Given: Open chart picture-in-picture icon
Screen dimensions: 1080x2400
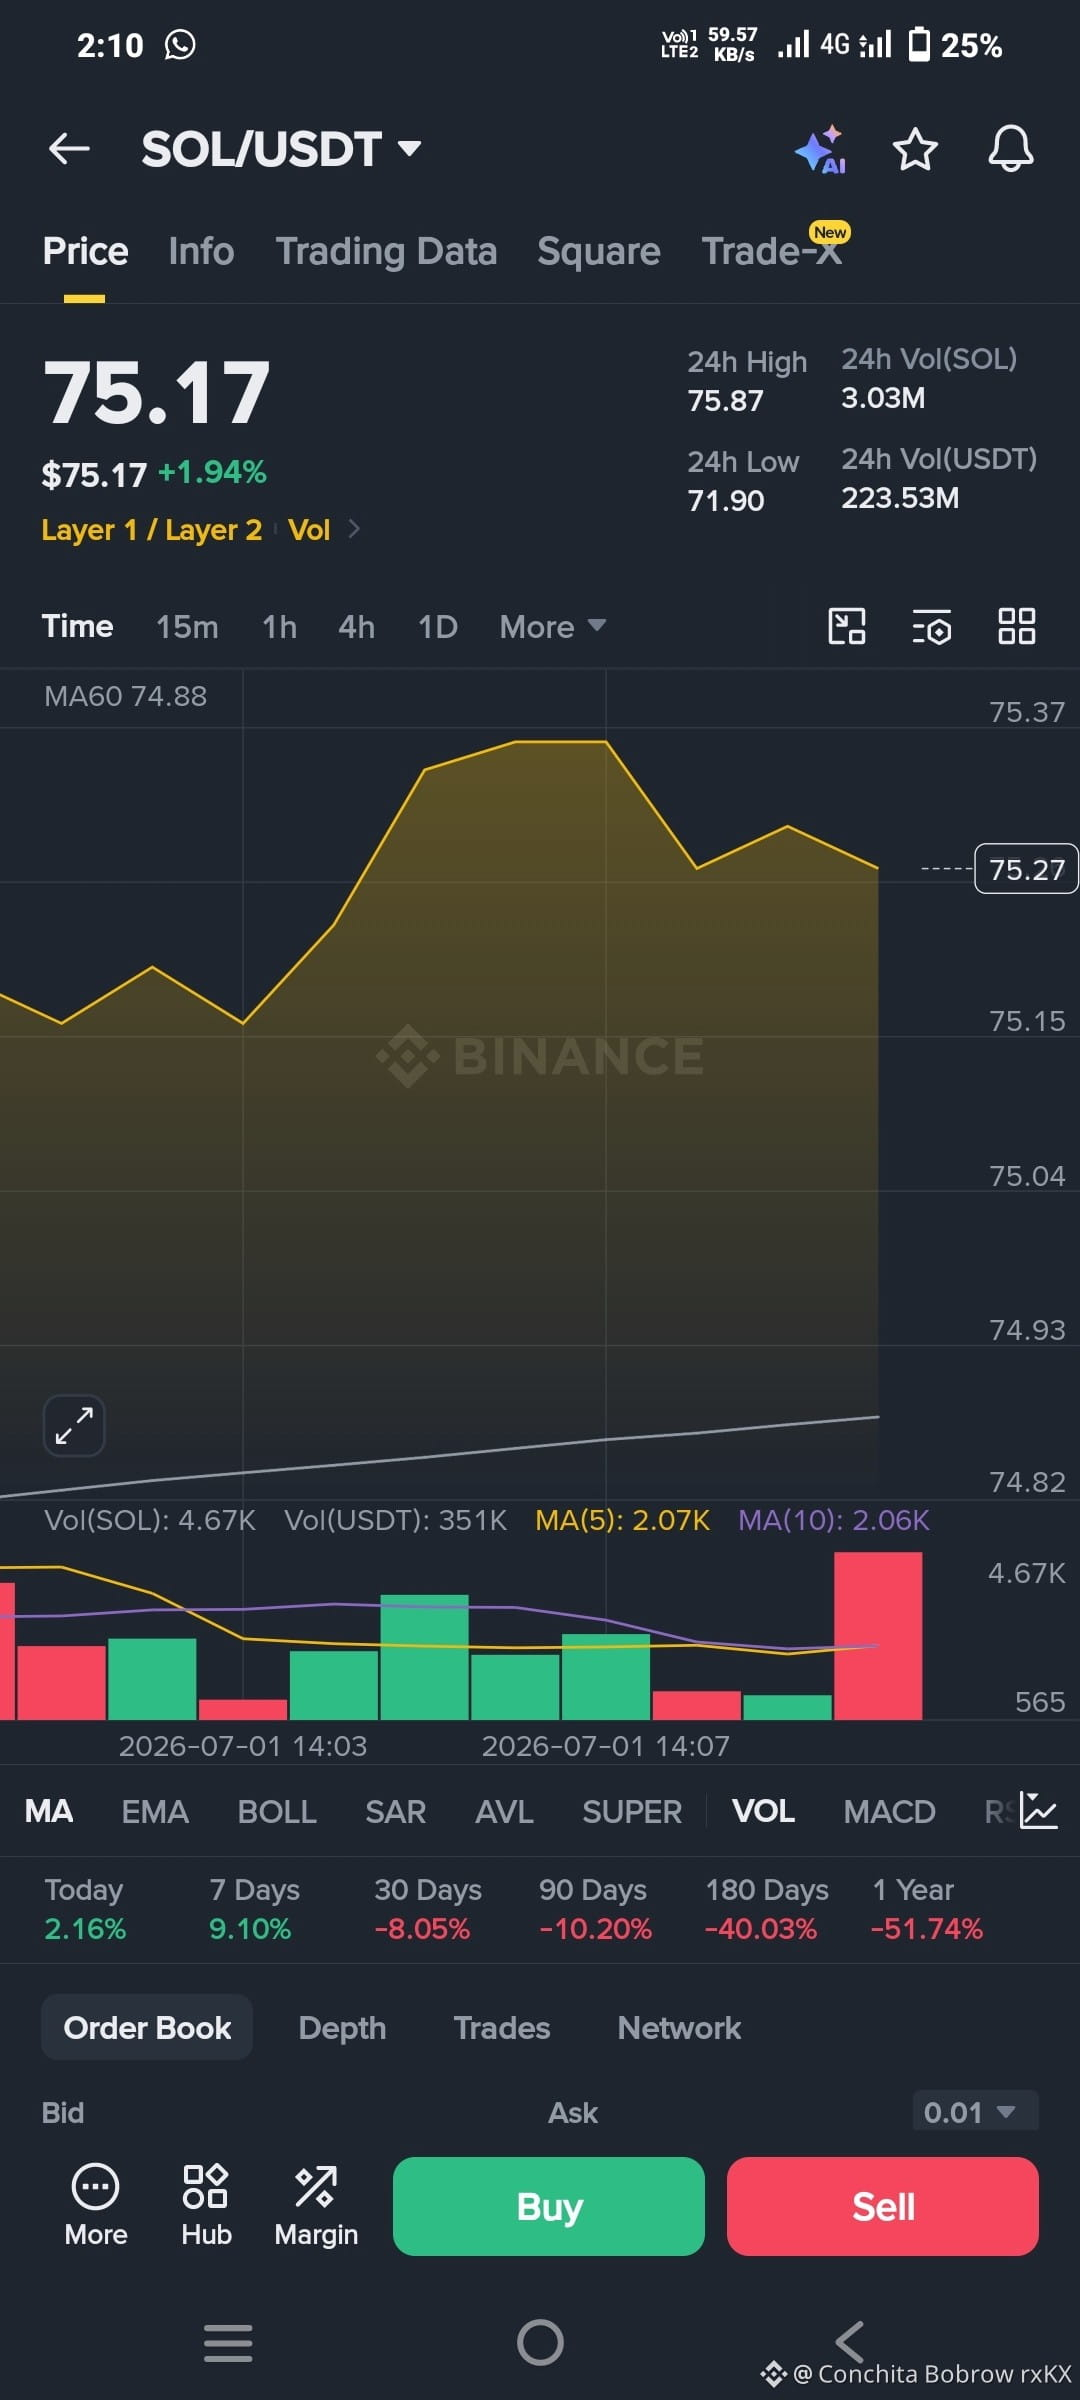Looking at the screenshot, I should coord(847,627).
